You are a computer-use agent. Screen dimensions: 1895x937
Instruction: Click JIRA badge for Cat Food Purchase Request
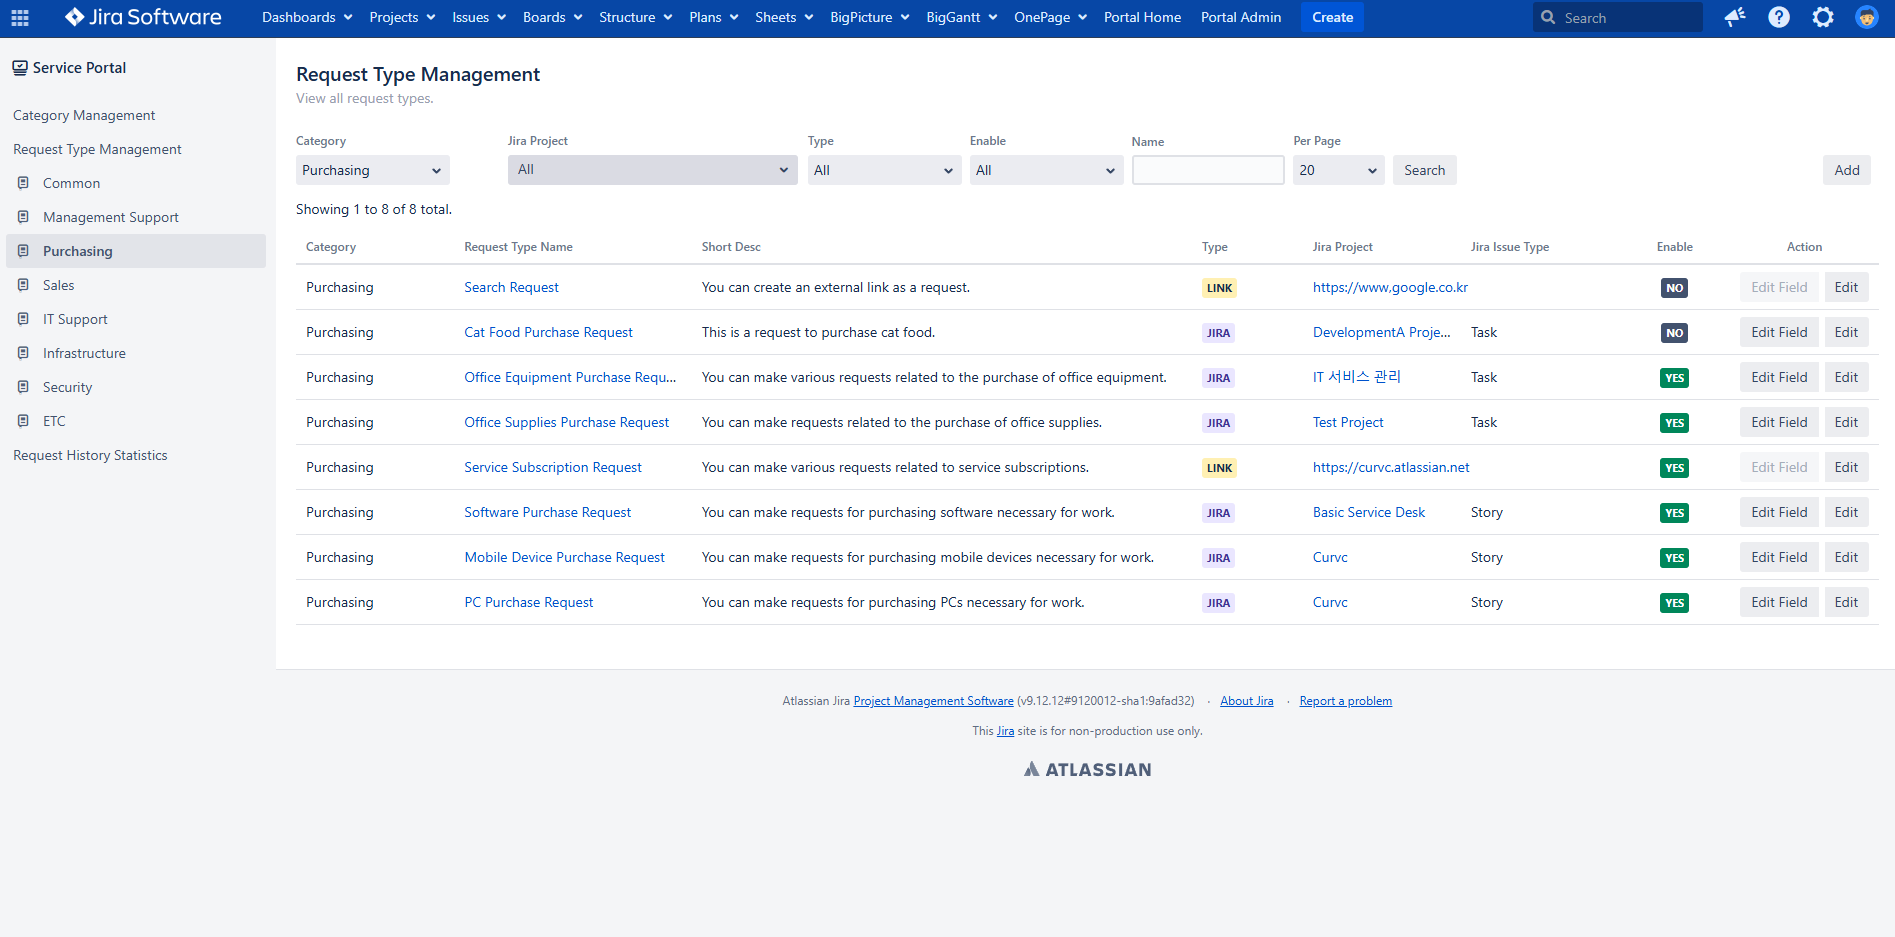1218,333
